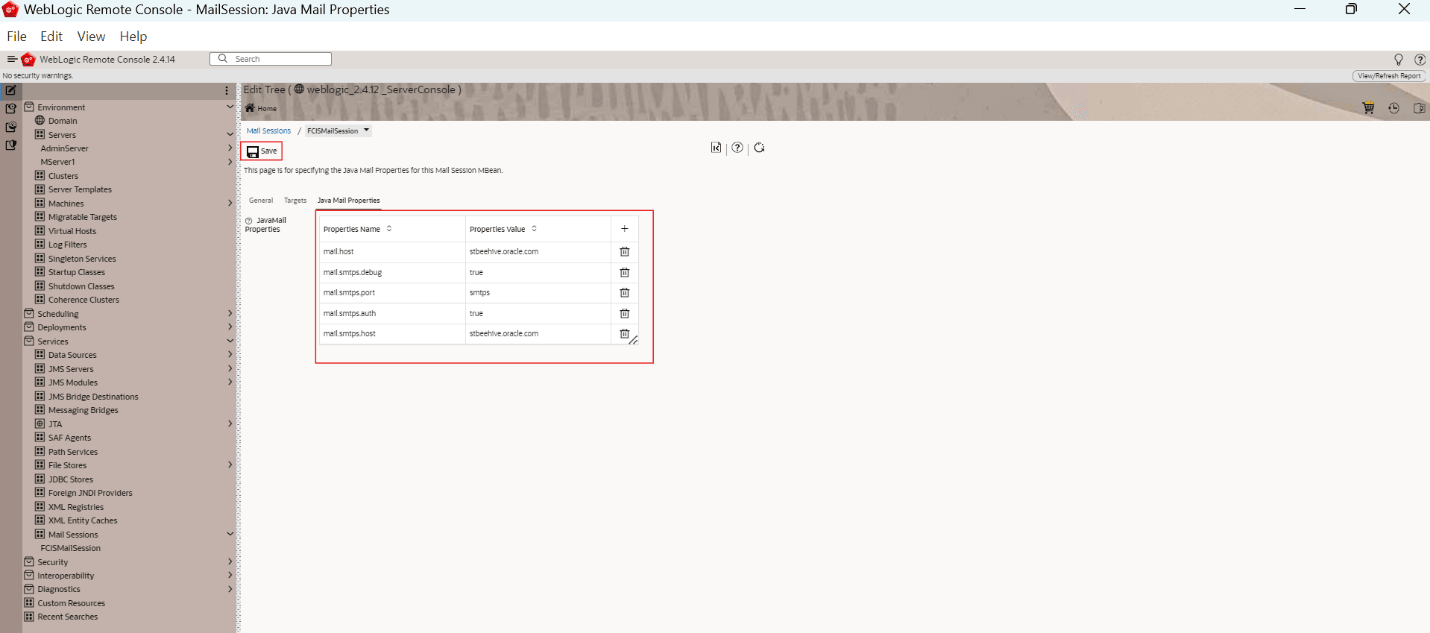Viewport: 1430px width, 633px height.
Task: Expand the Data Sources node
Action: pos(230,355)
